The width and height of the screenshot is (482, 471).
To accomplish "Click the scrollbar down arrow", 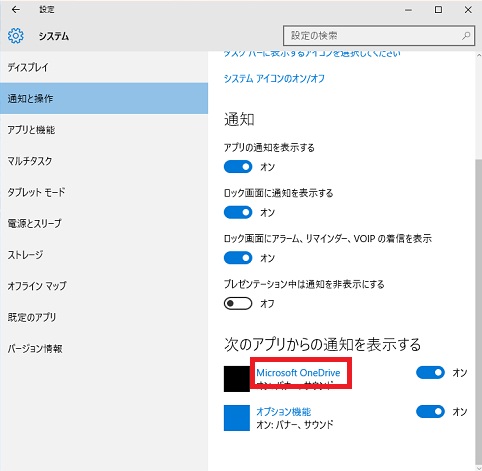I will (479, 467).
